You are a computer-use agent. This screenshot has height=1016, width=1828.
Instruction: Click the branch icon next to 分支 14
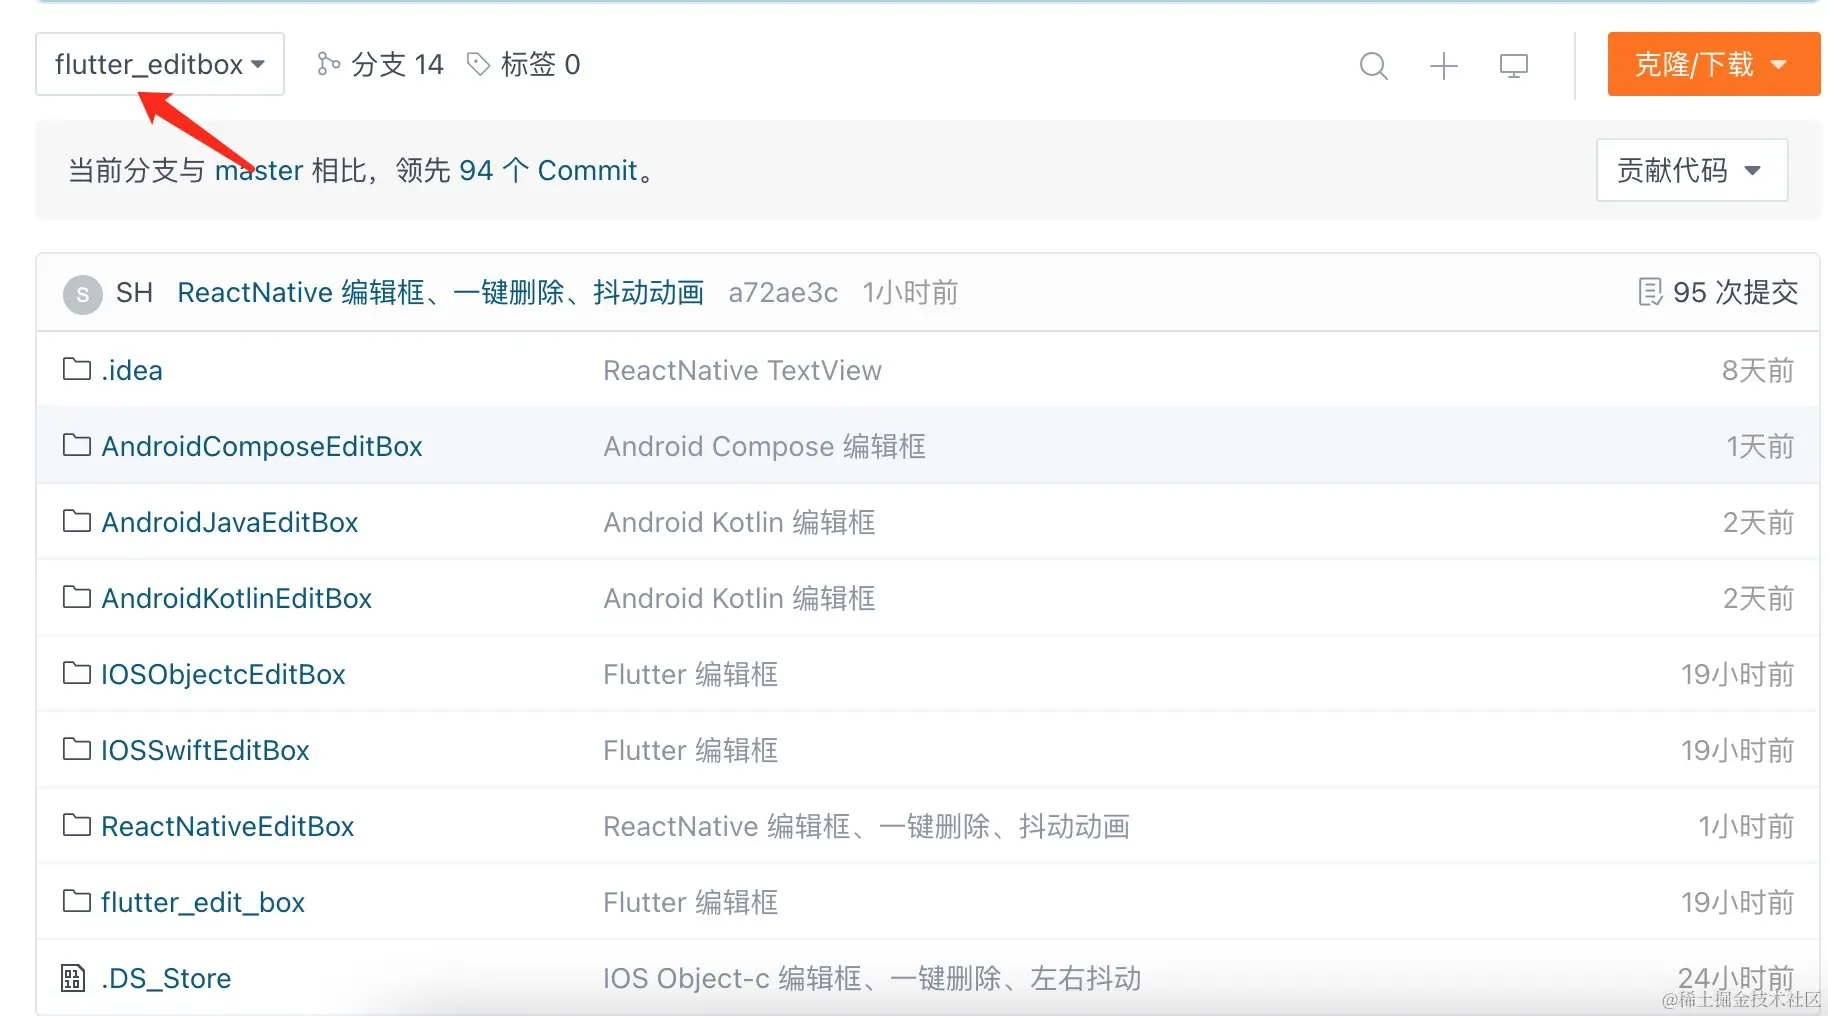pos(328,64)
